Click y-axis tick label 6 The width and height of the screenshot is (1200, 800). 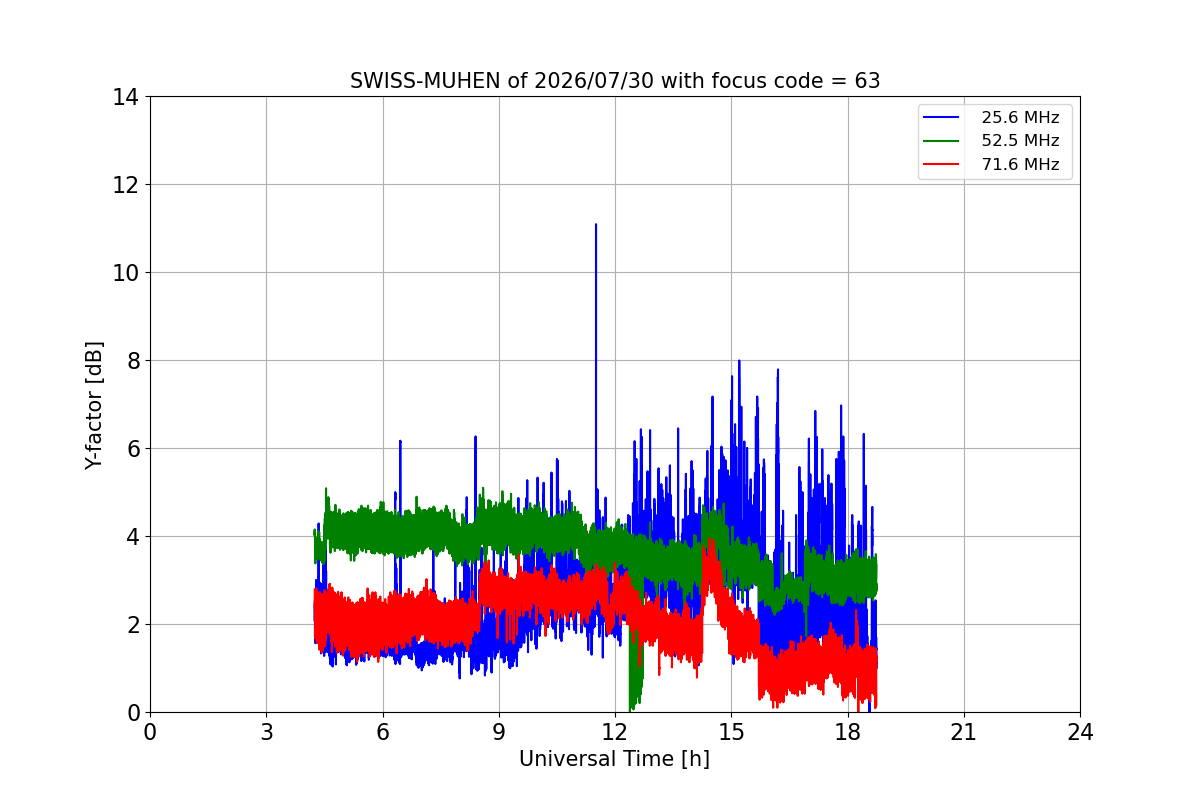(132, 449)
